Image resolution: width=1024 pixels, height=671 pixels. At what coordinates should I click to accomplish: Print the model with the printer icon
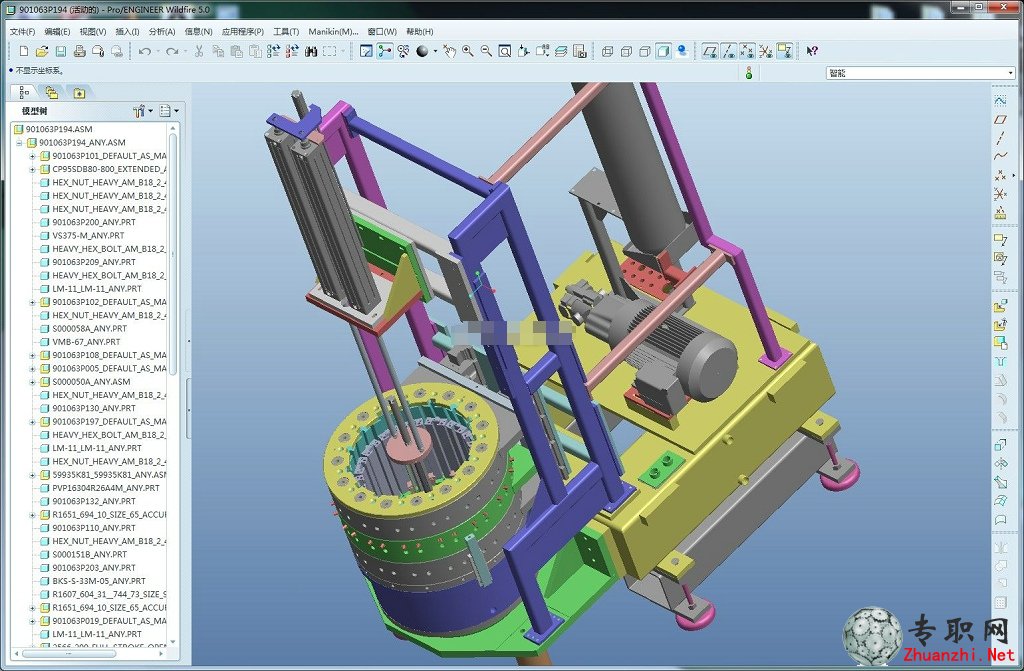[x=80, y=51]
